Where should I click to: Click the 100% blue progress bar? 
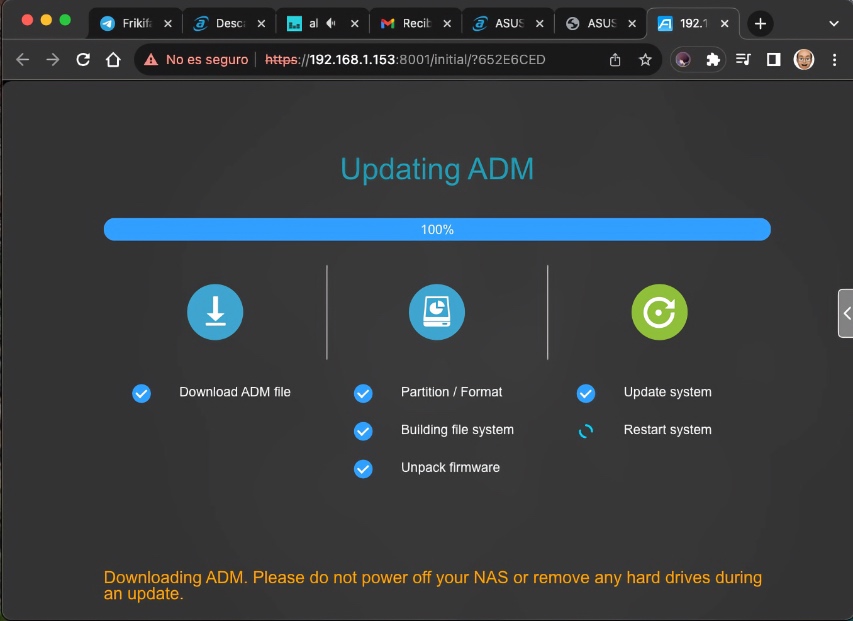tap(437, 229)
